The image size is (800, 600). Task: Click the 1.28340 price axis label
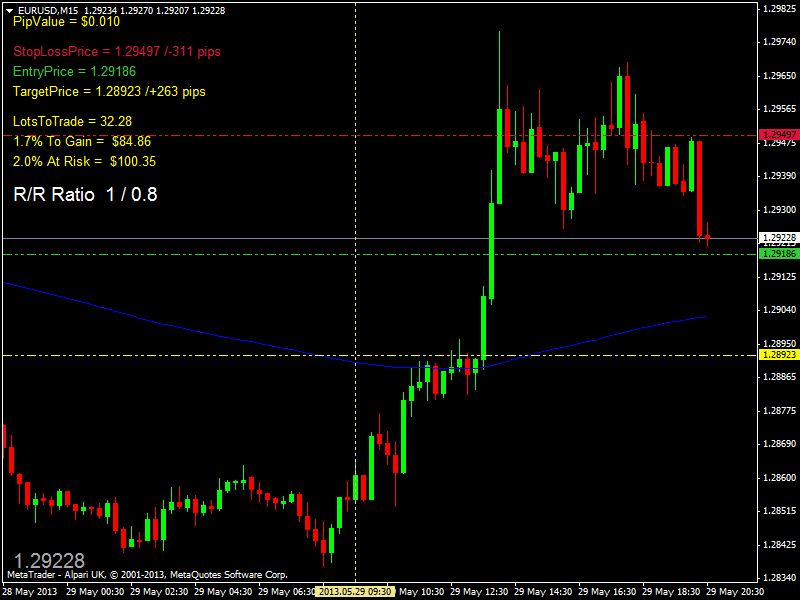pos(779,578)
